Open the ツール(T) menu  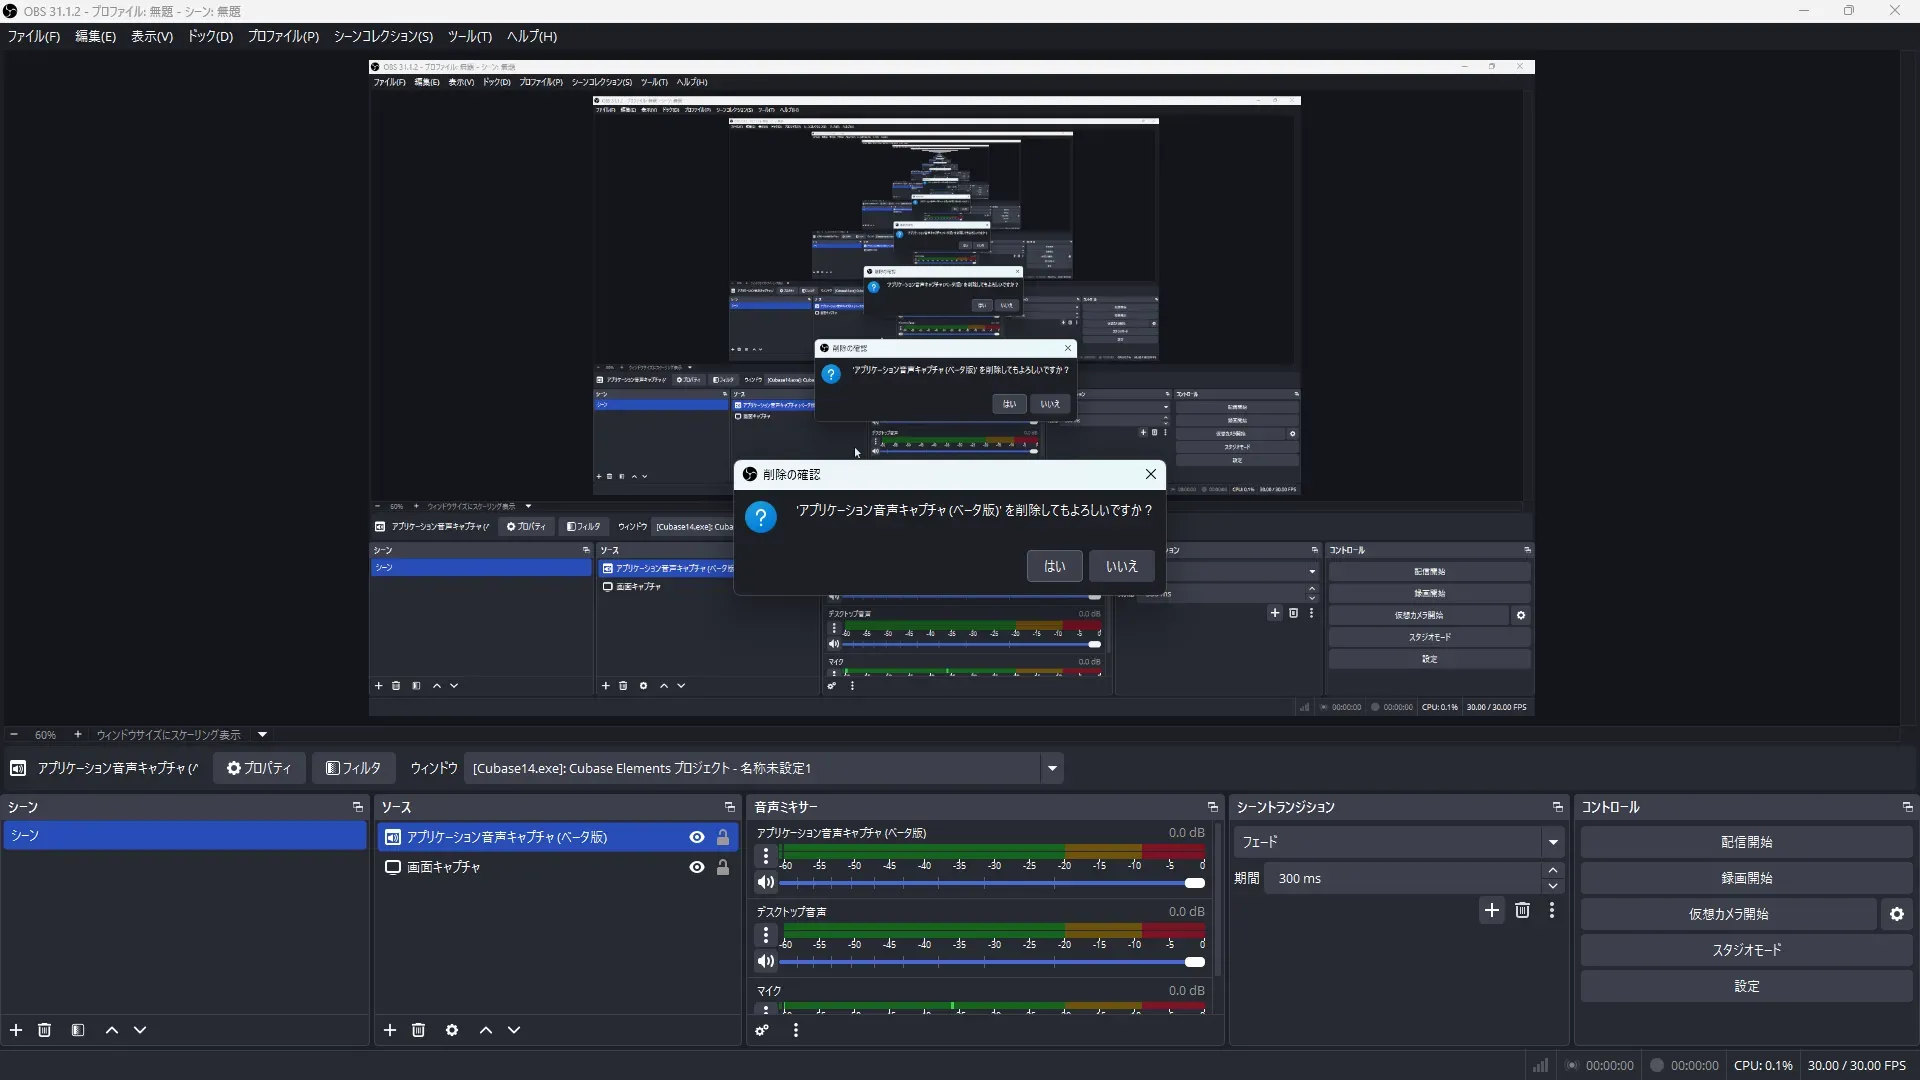[469, 36]
